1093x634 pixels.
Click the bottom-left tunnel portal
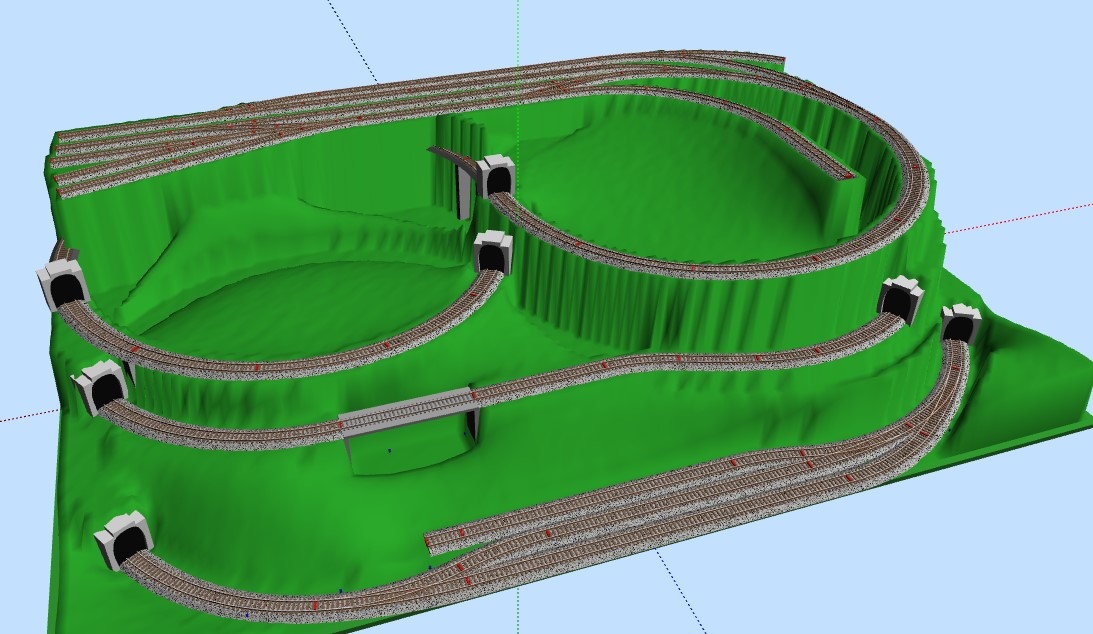pyautogui.click(x=125, y=541)
